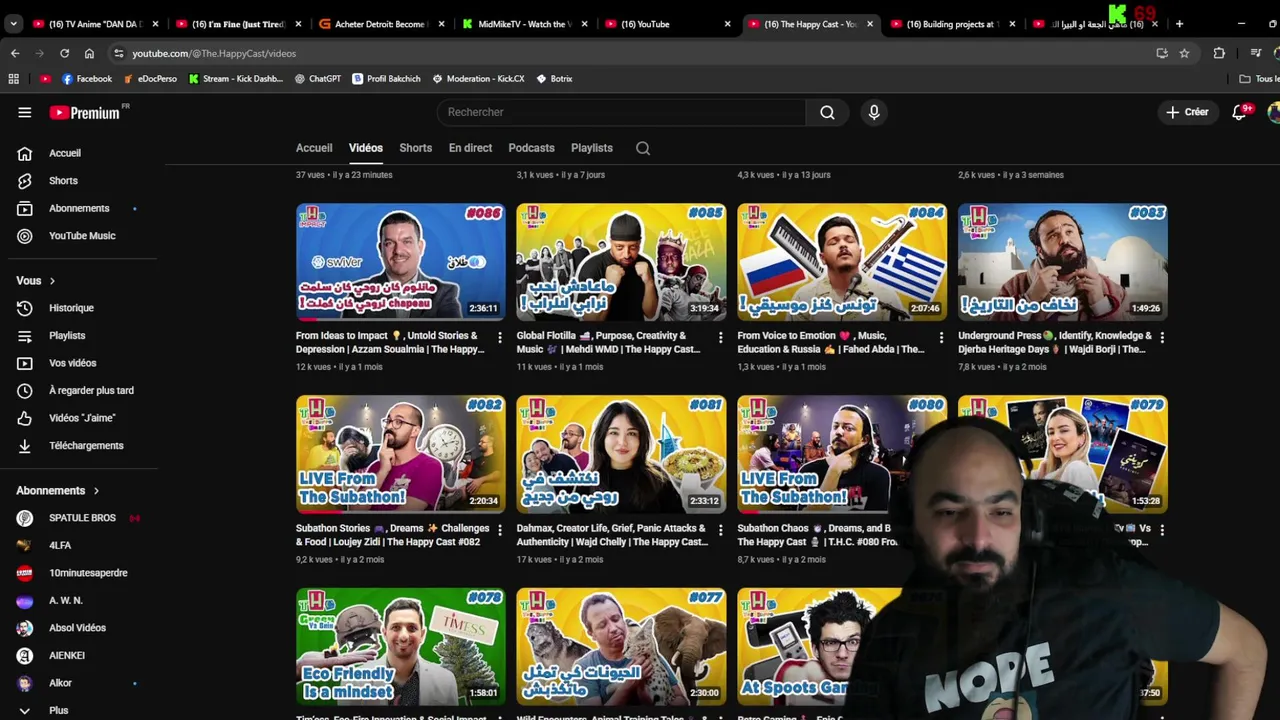The width and height of the screenshot is (1280, 720).
Task: Click in the Rechercher search field
Action: pos(621,112)
